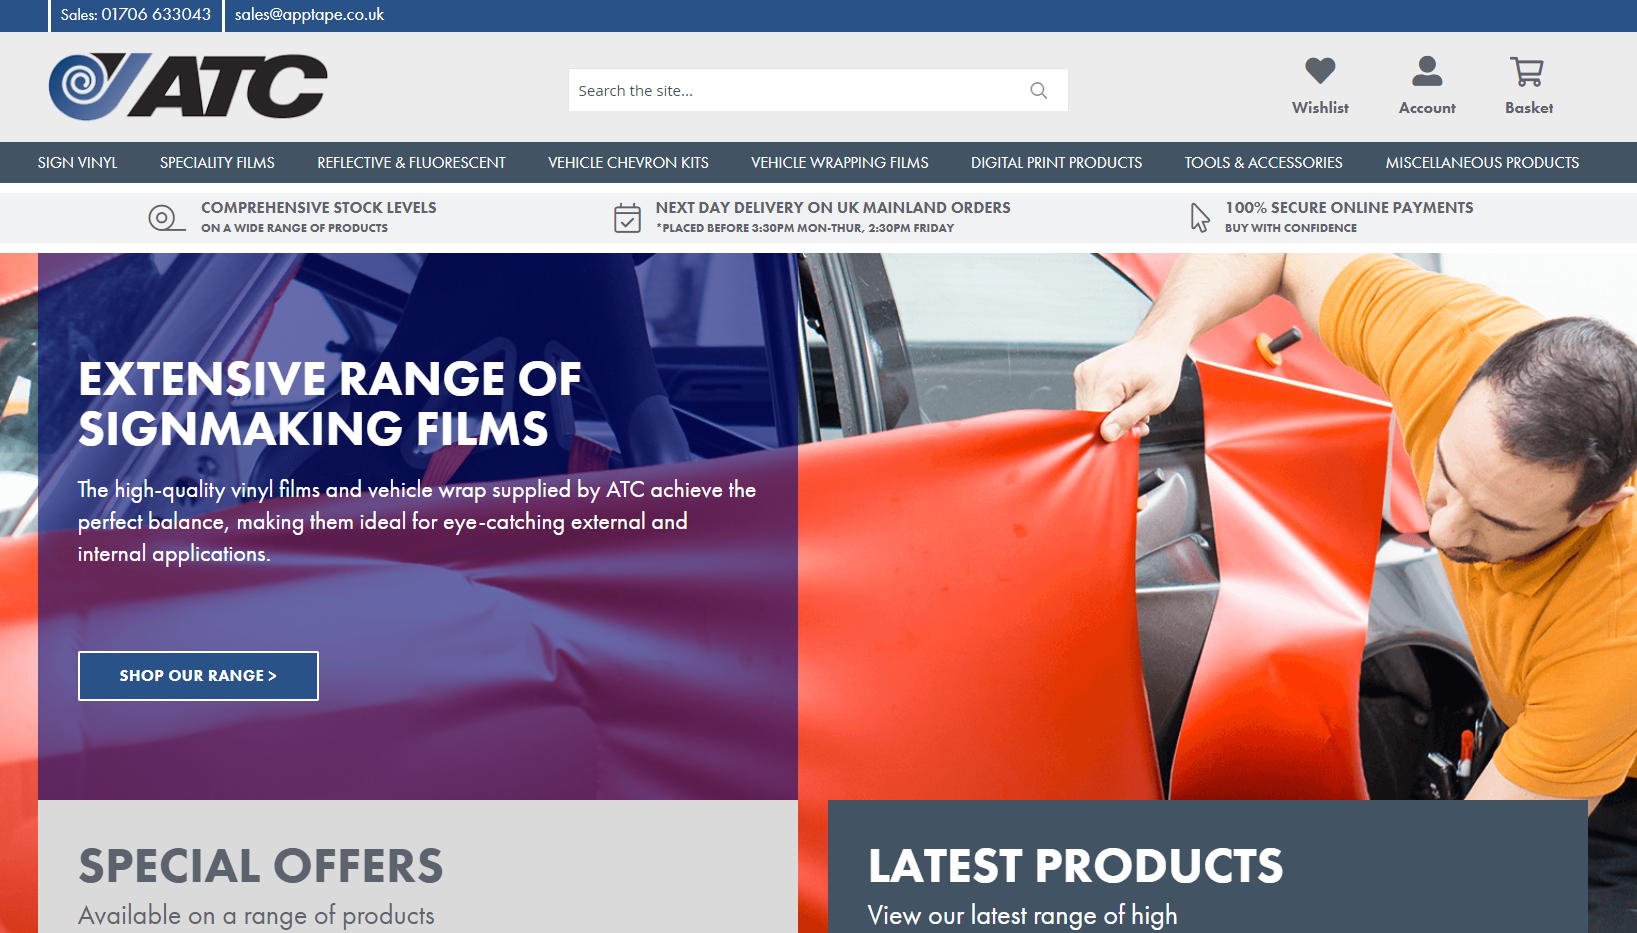Image resolution: width=1637 pixels, height=933 pixels.
Task: Open MISCELLANEOUS PRODUCTS category
Action: (1482, 162)
